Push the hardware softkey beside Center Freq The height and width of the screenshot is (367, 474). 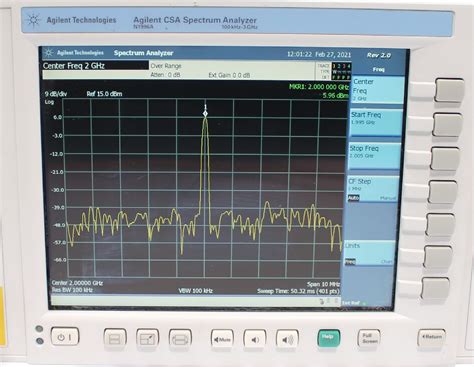(449, 90)
